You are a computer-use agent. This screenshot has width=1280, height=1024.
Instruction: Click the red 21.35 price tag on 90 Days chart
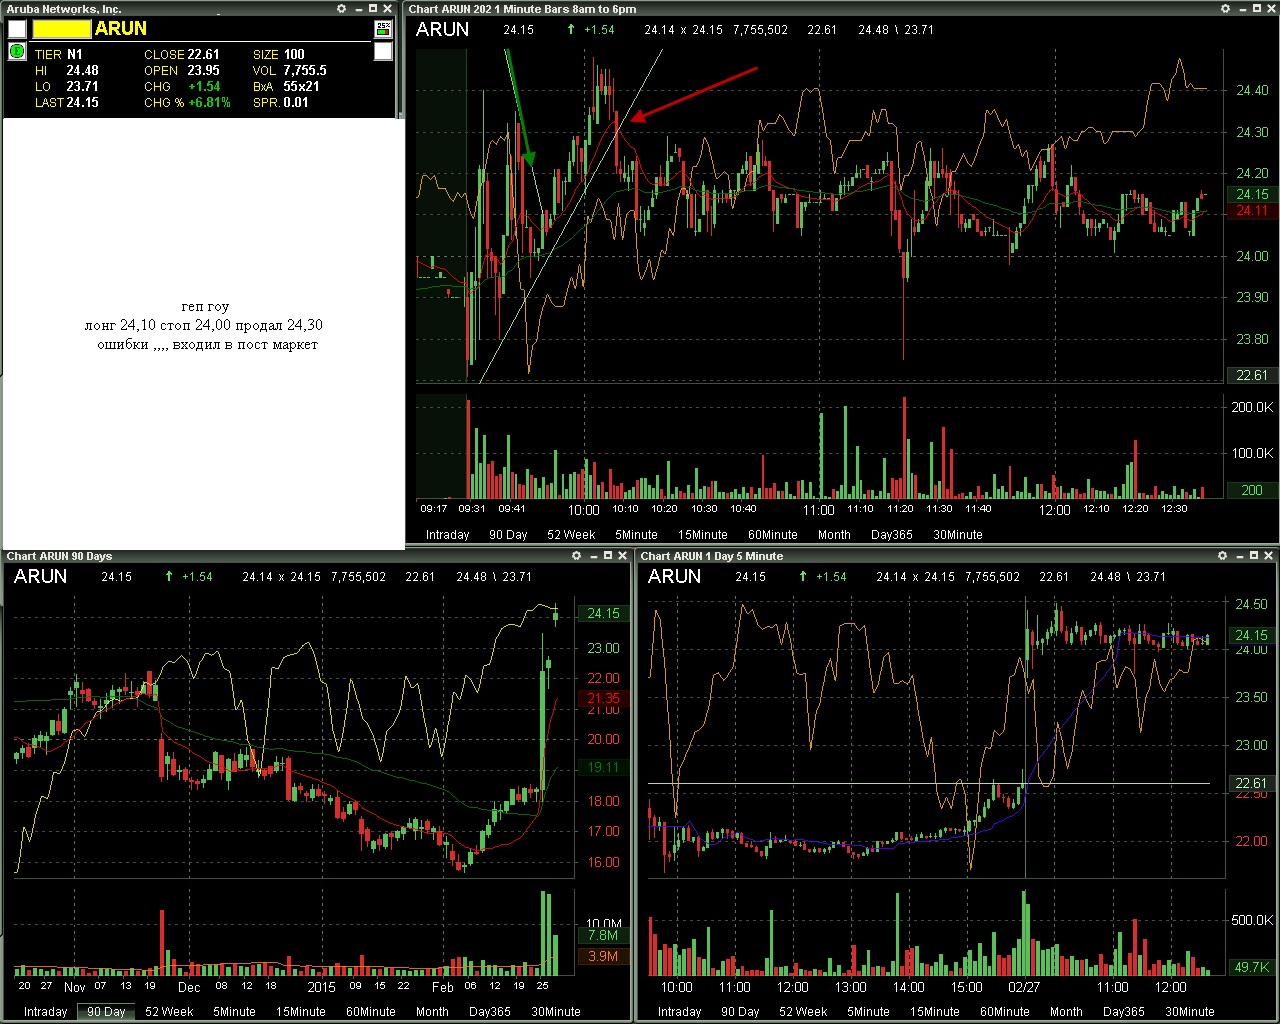coord(603,698)
